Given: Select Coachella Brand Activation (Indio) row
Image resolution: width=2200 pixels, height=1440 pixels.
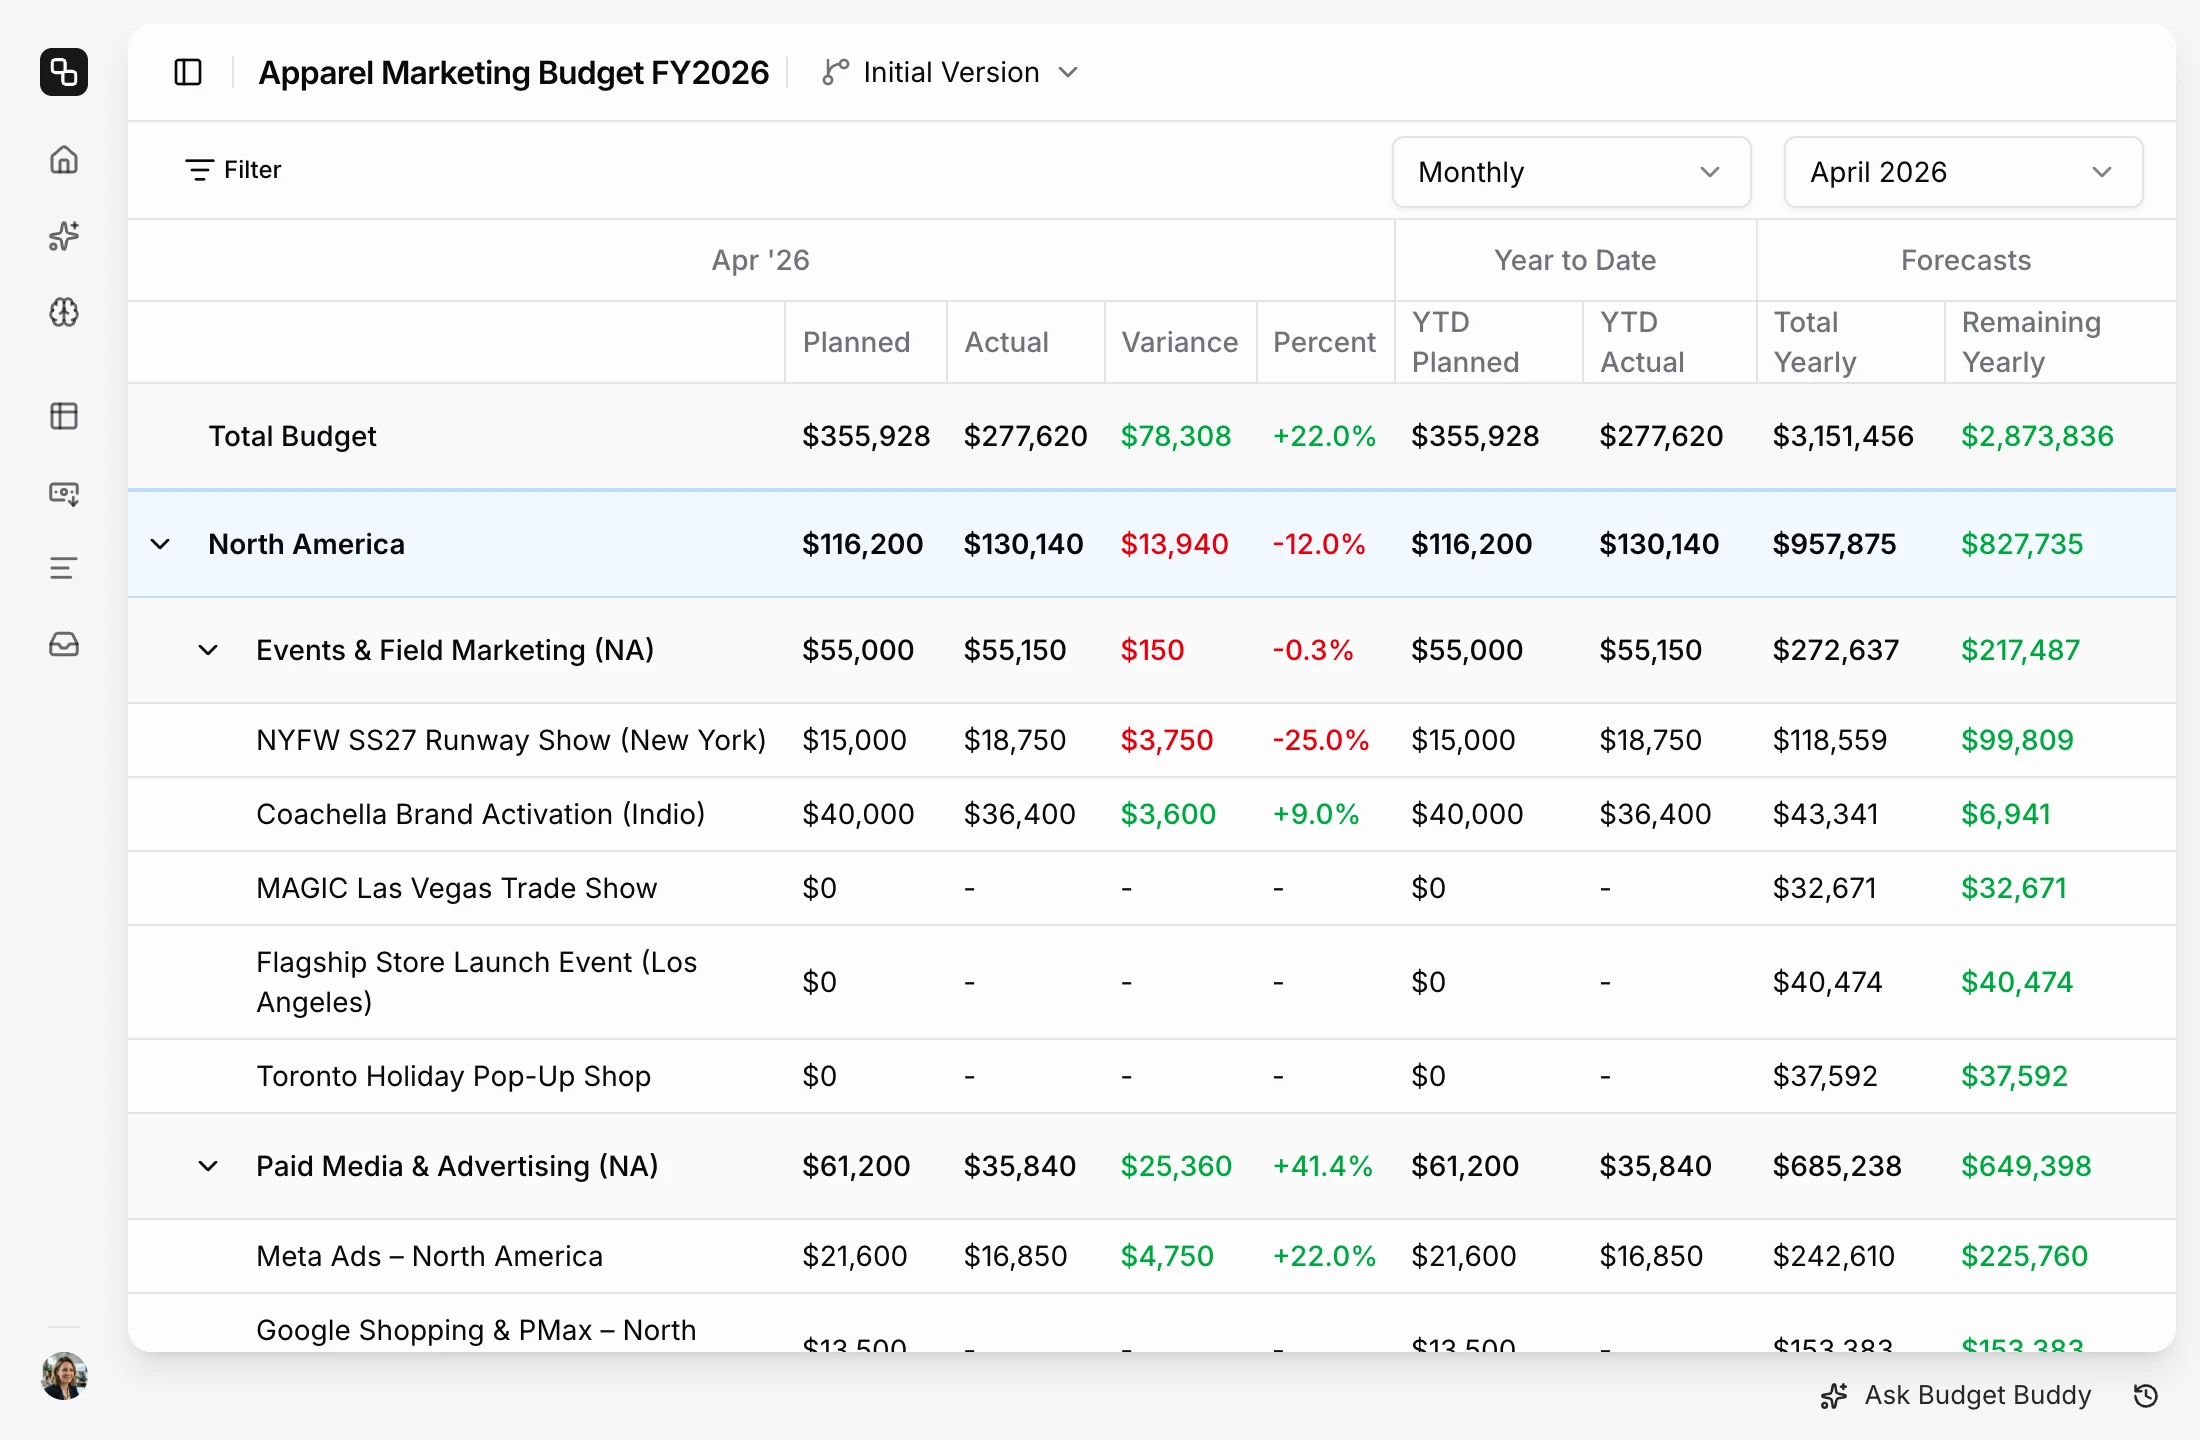Looking at the screenshot, I should pos(1151,814).
